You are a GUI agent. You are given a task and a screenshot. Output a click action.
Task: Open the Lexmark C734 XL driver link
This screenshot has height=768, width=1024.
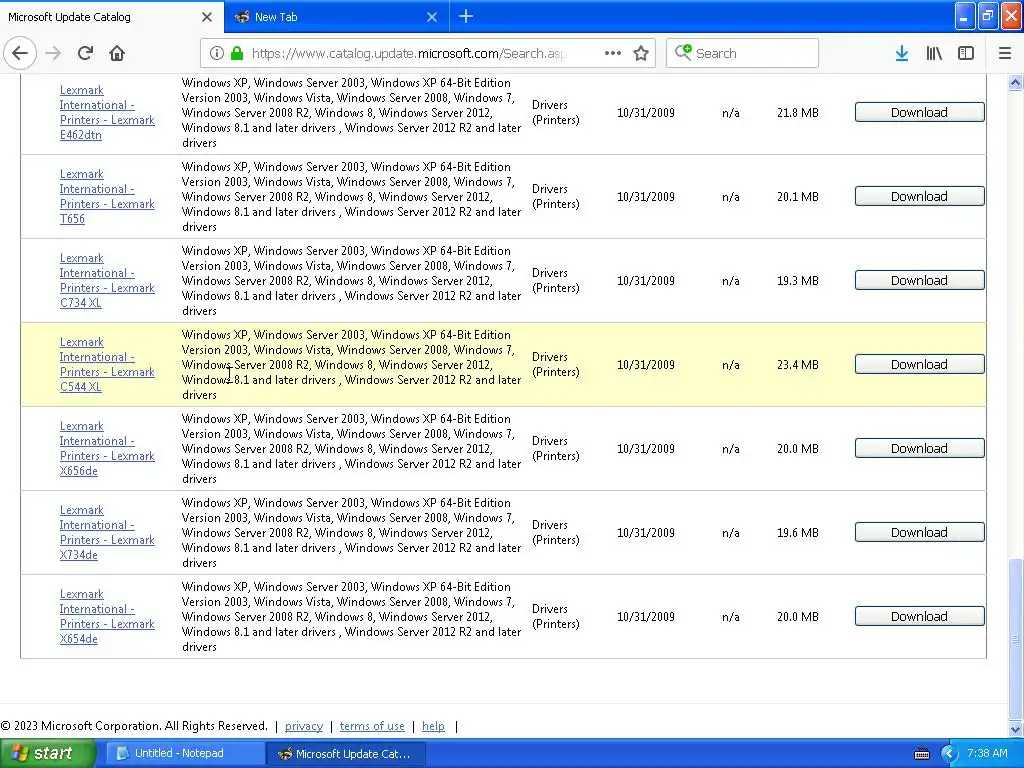click(x=107, y=280)
